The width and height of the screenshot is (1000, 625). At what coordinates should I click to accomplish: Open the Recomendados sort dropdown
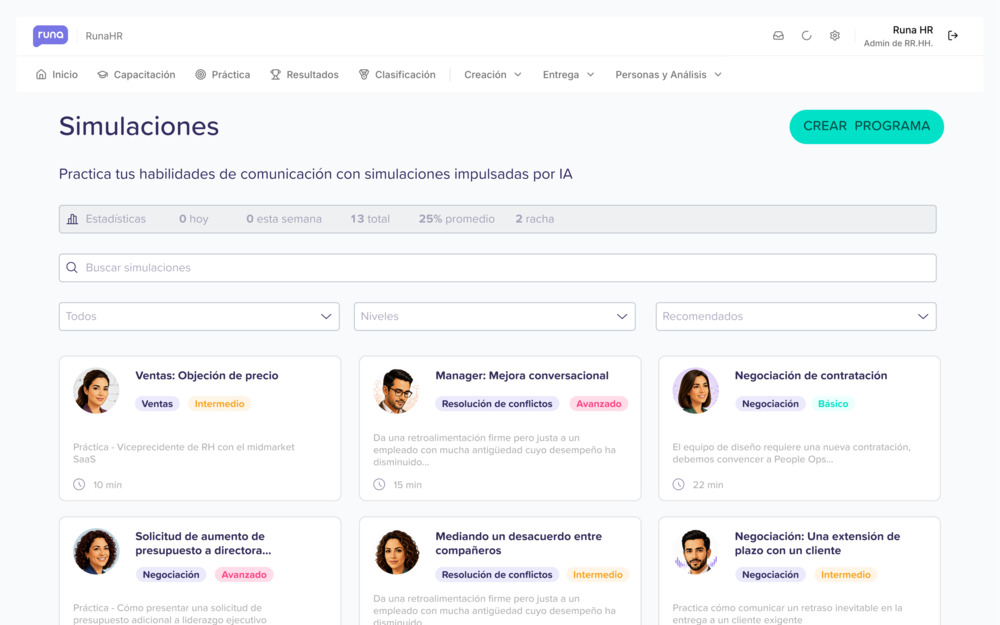pos(796,316)
